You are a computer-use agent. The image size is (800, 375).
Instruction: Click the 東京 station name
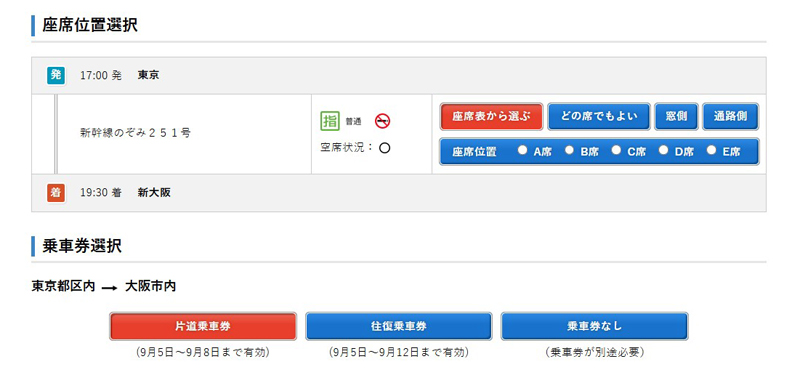148,76
